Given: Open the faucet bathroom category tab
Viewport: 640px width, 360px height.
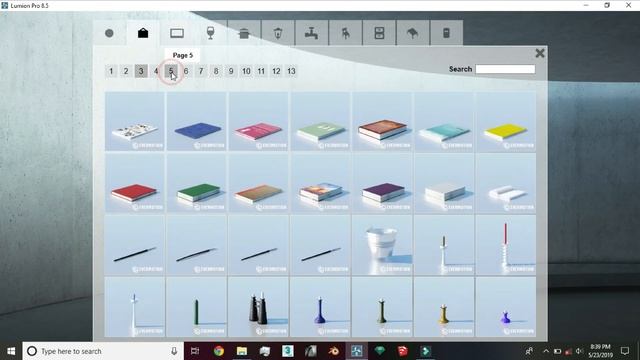Looking at the screenshot, I should pyautogui.click(x=311, y=33).
